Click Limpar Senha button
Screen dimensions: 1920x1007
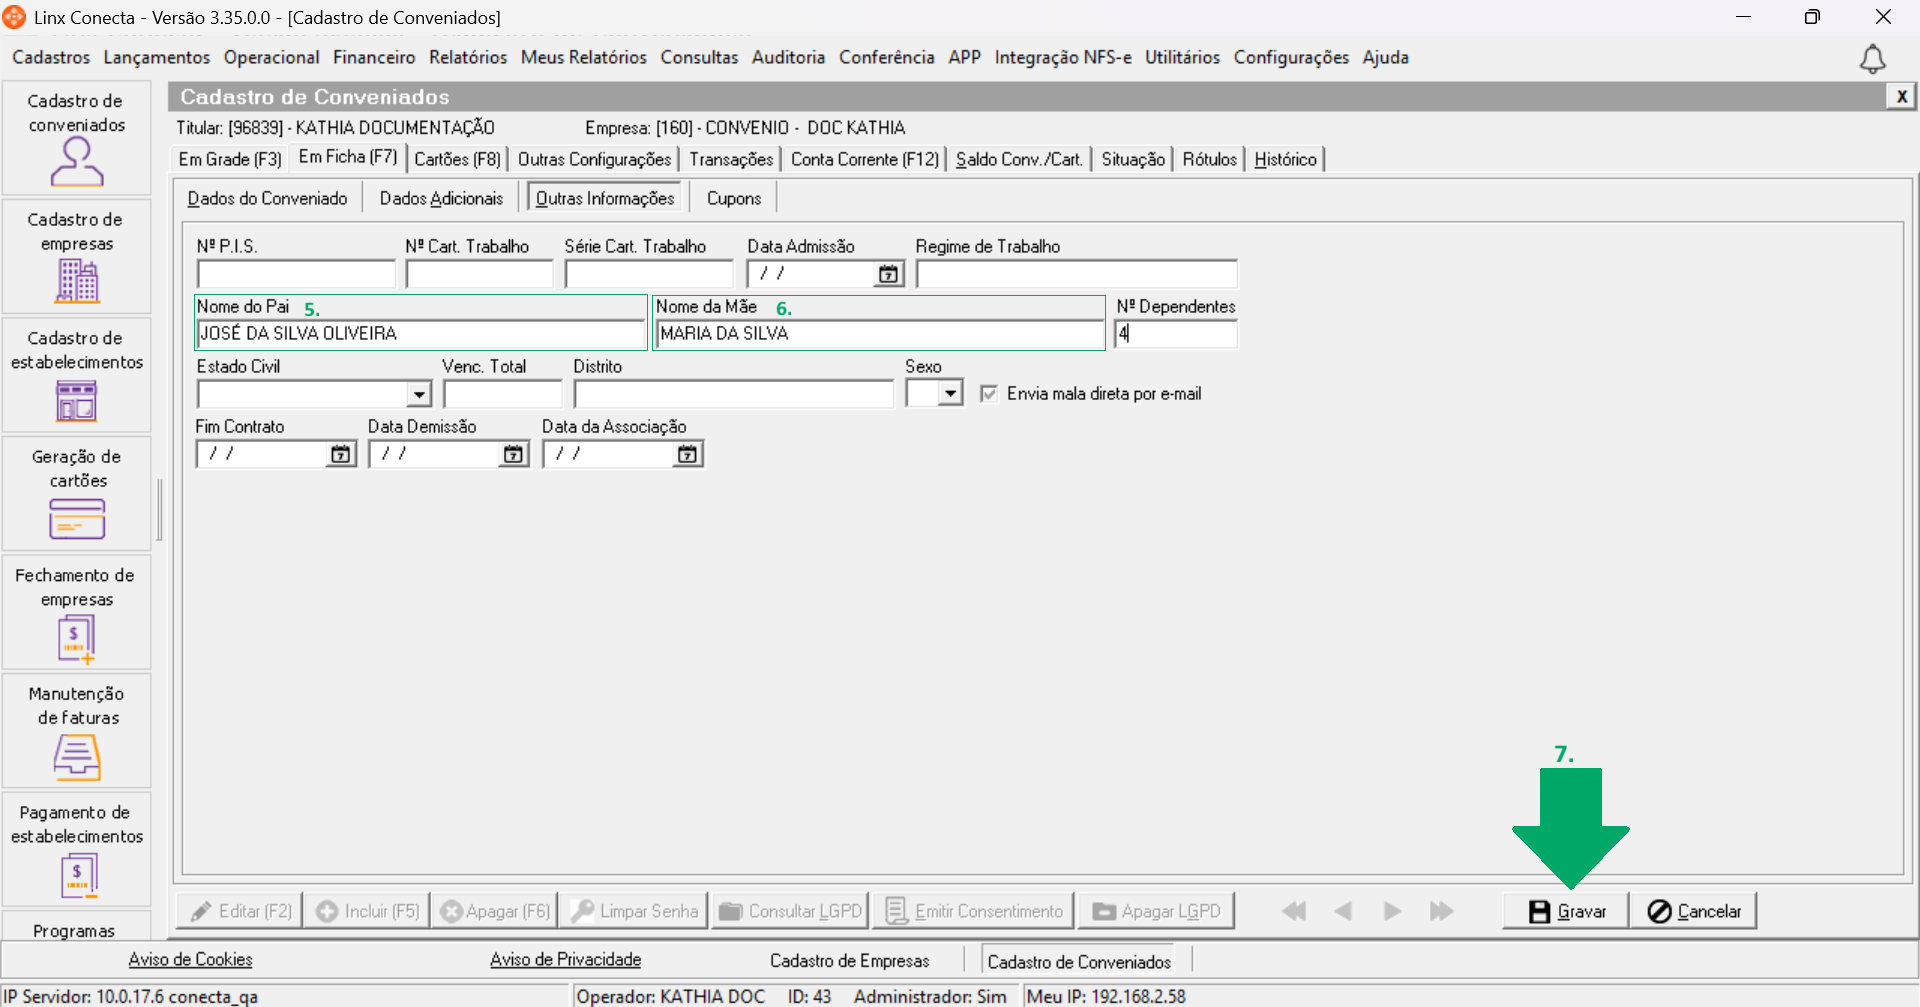(x=634, y=911)
